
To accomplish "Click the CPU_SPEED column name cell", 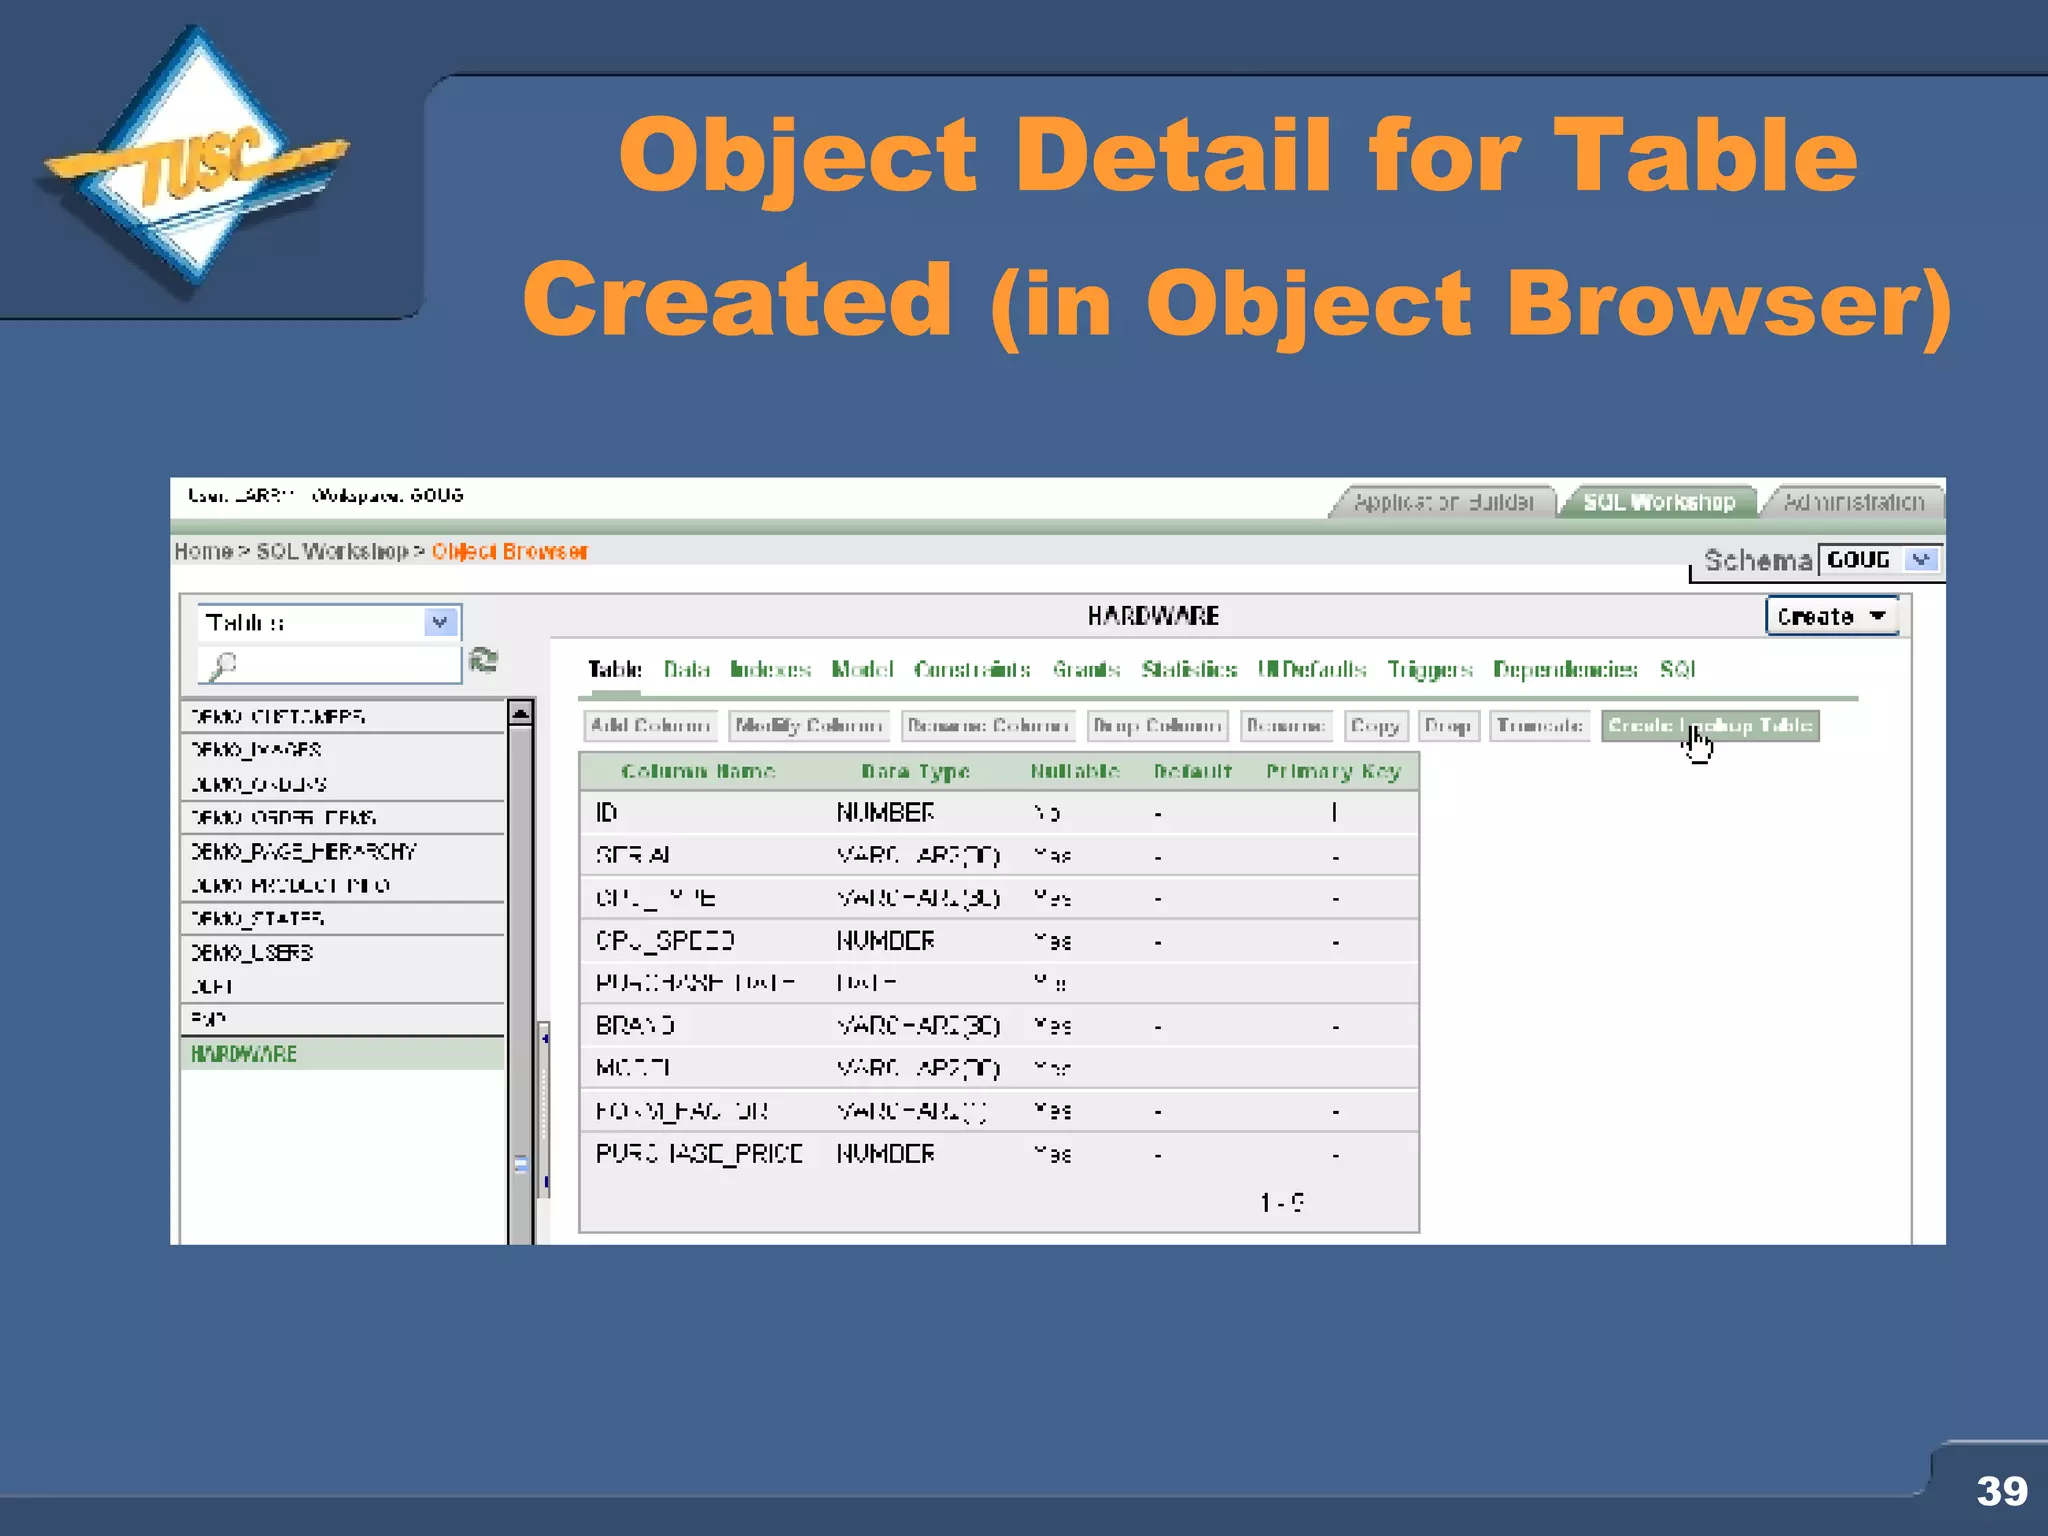I will [x=665, y=941].
